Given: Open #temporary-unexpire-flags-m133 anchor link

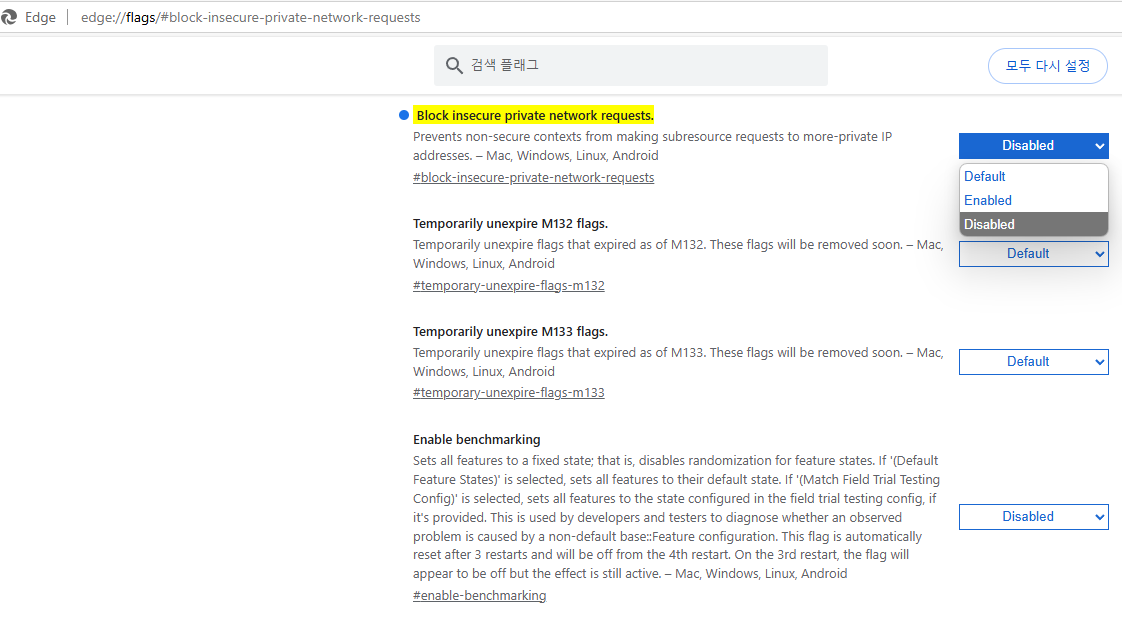Looking at the screenshot, I should click(508, 393).
